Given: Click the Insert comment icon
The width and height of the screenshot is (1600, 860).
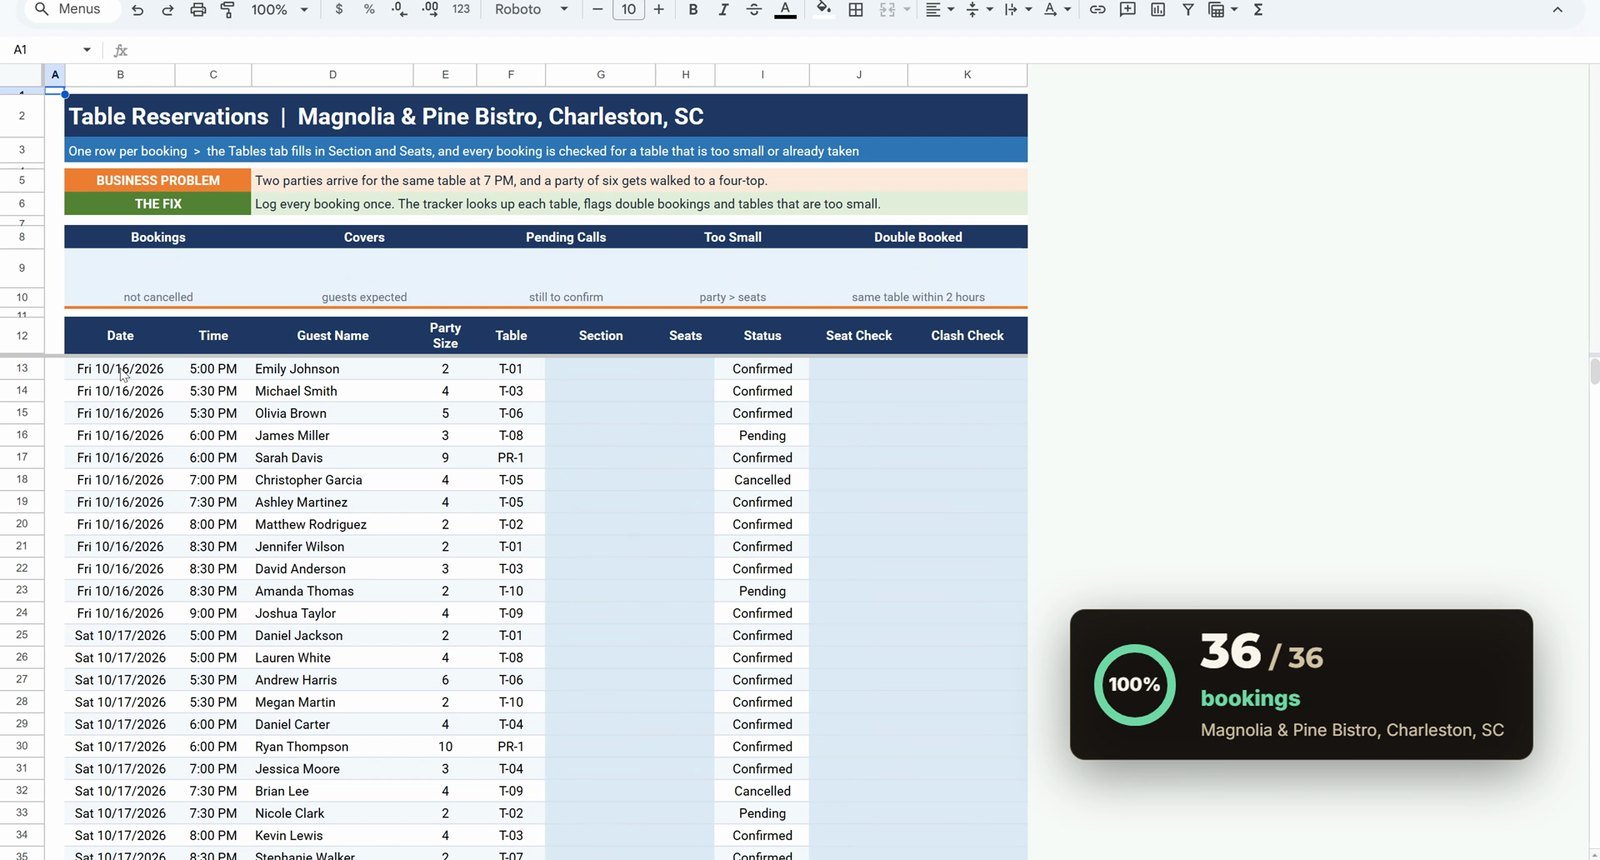Looking at the screenshot, I should 1128,9.
